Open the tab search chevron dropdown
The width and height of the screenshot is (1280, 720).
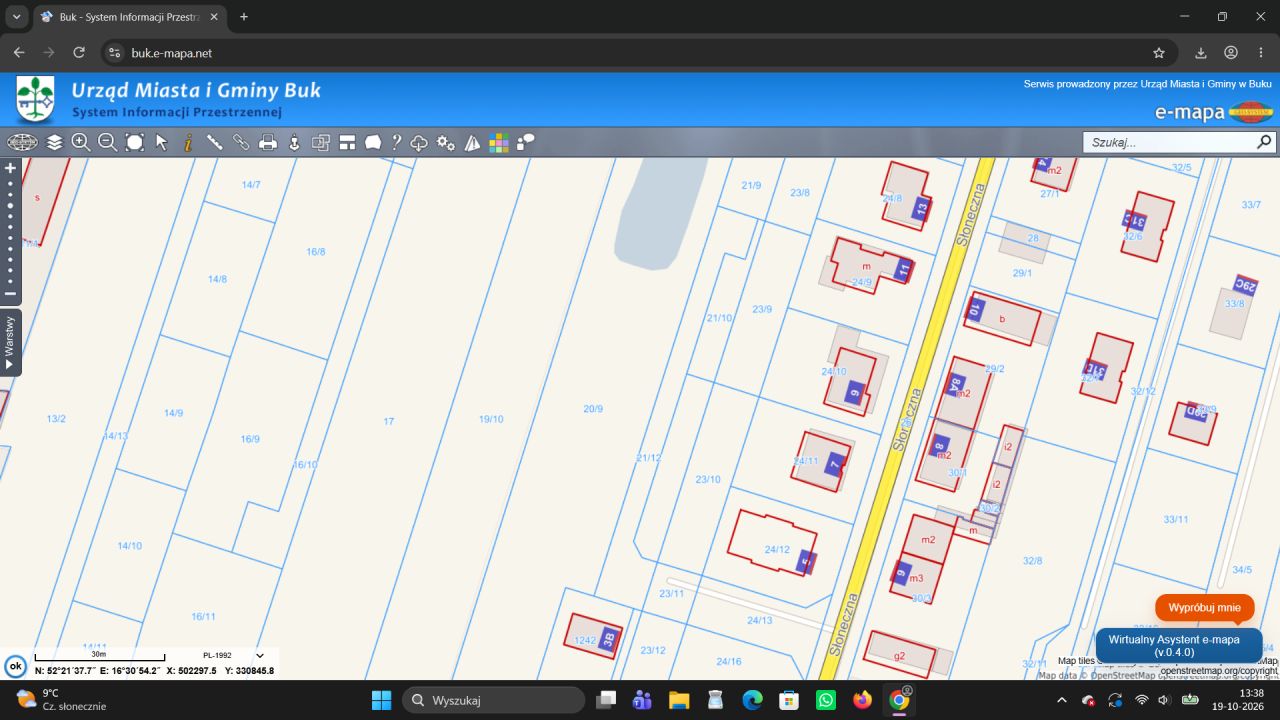16,17
